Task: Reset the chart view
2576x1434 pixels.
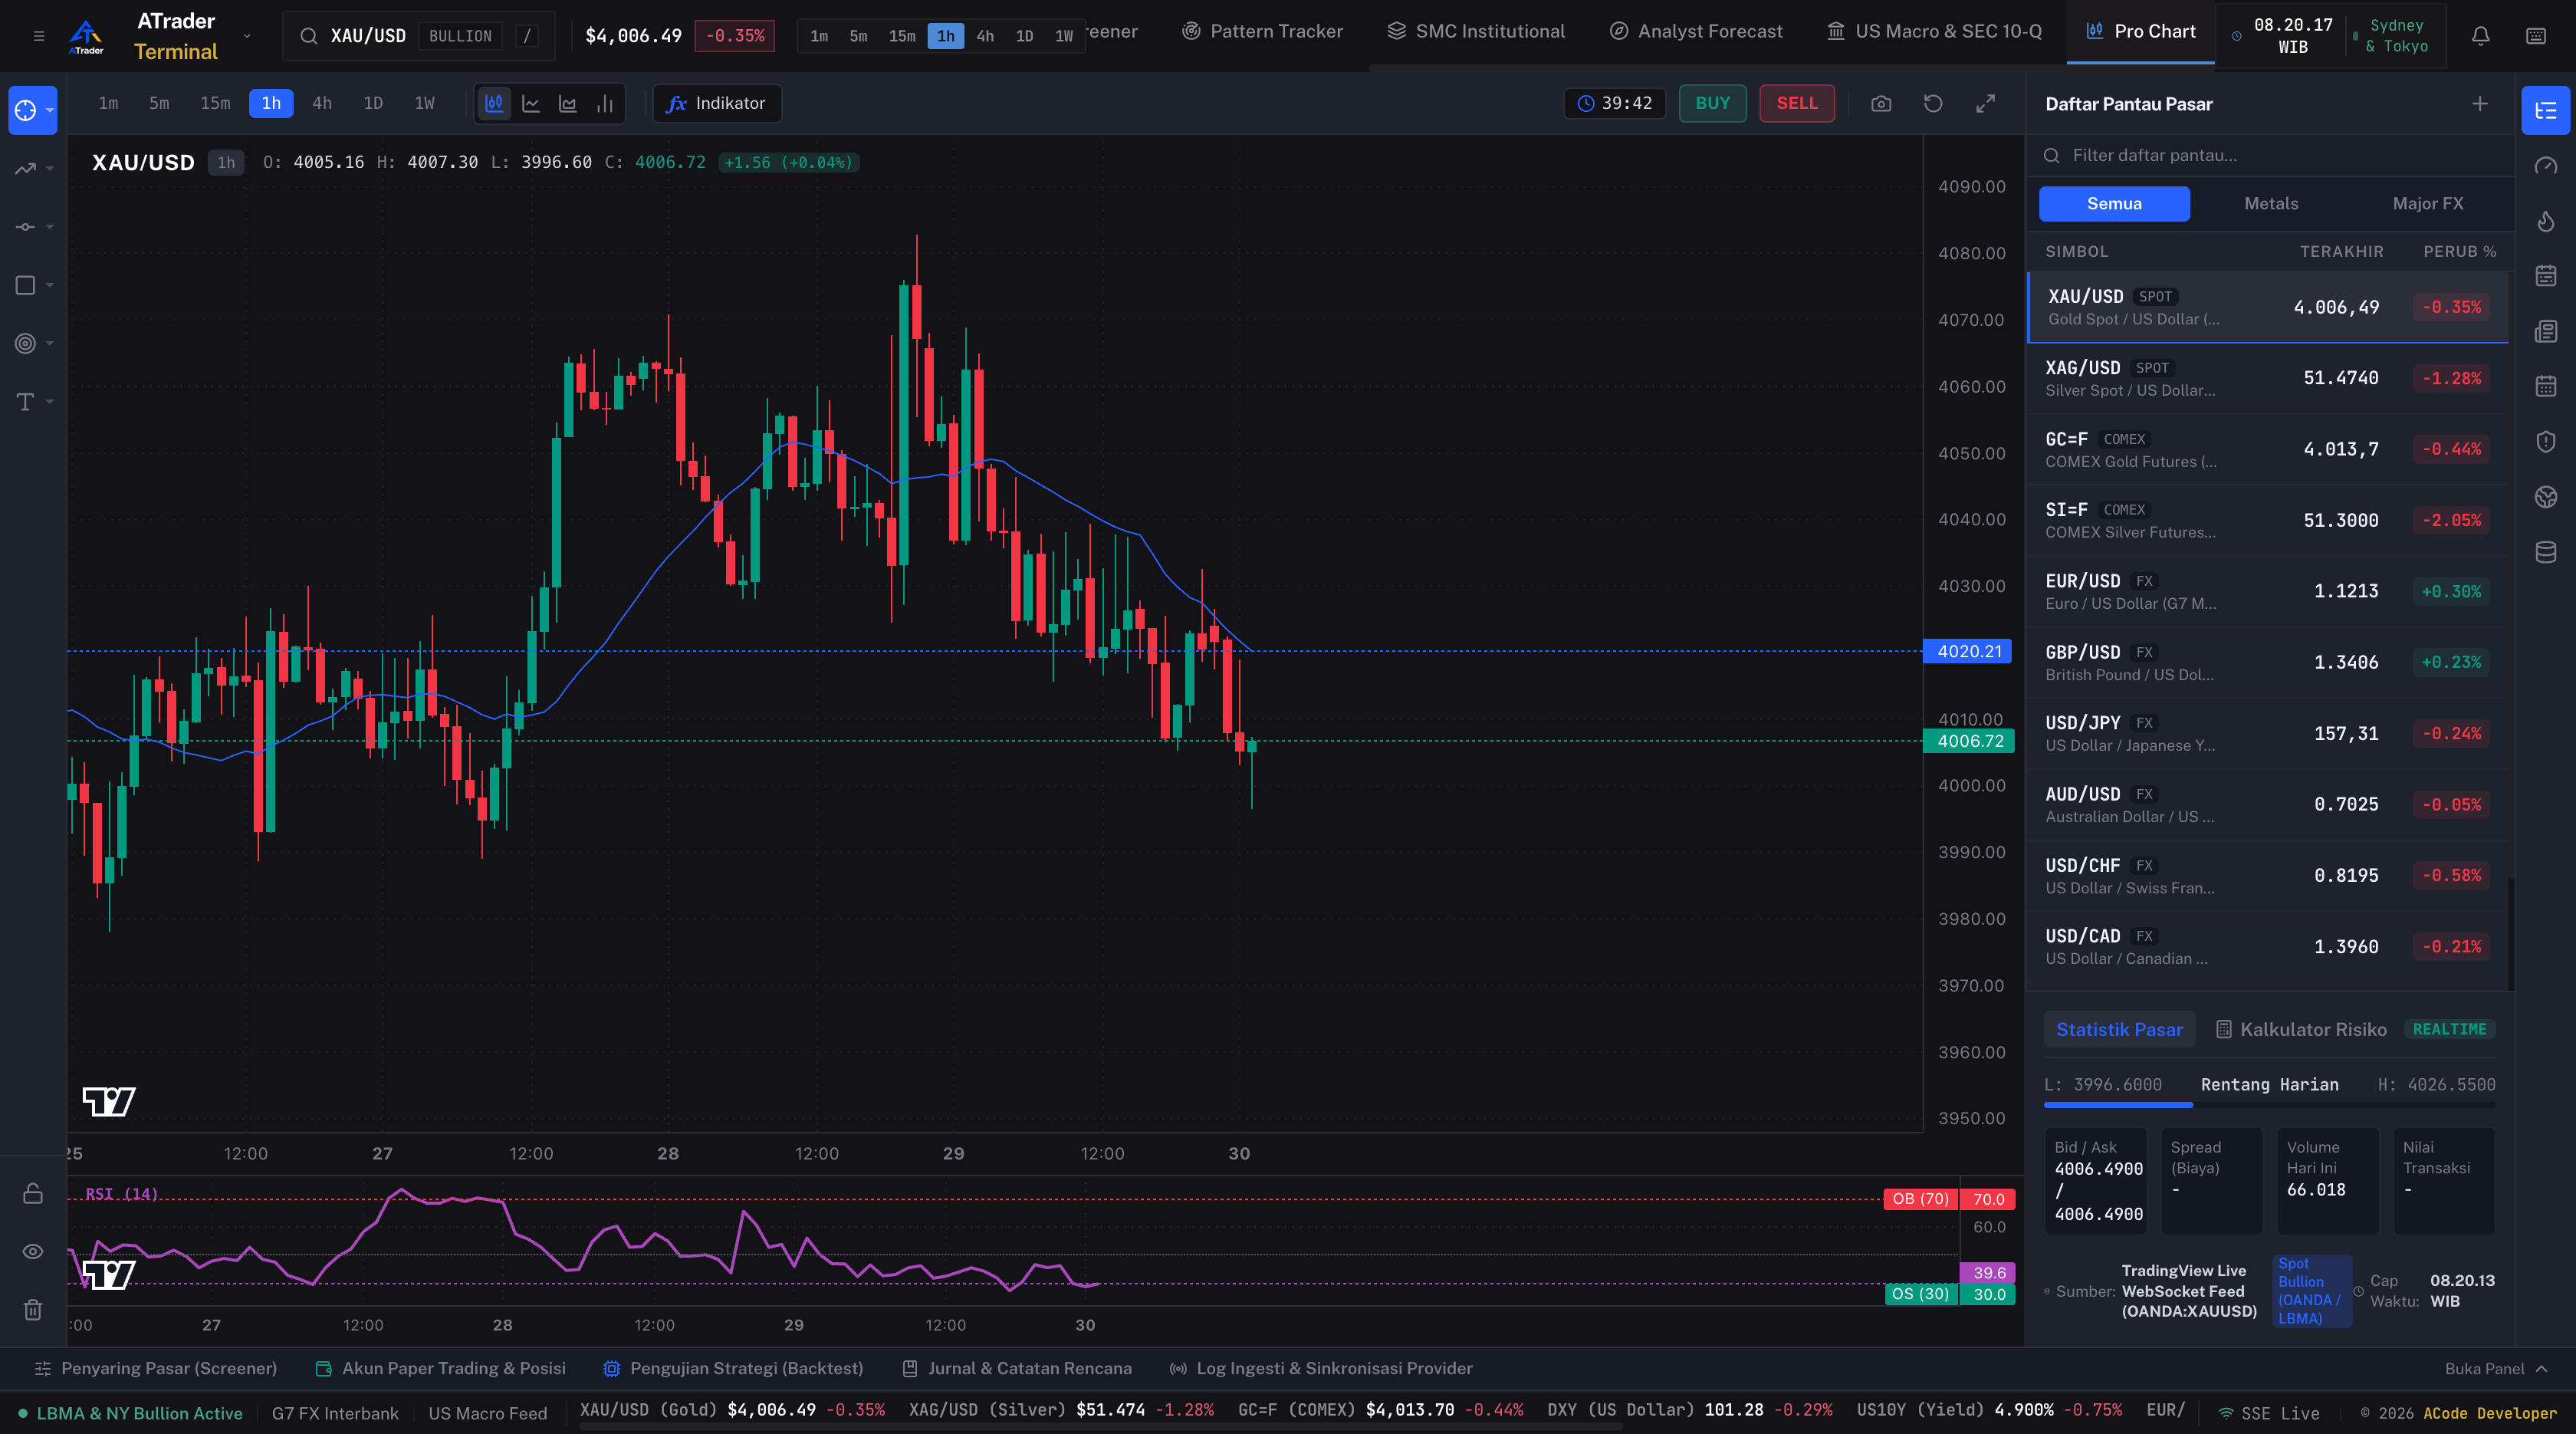Action: [x=1933, y=103]
